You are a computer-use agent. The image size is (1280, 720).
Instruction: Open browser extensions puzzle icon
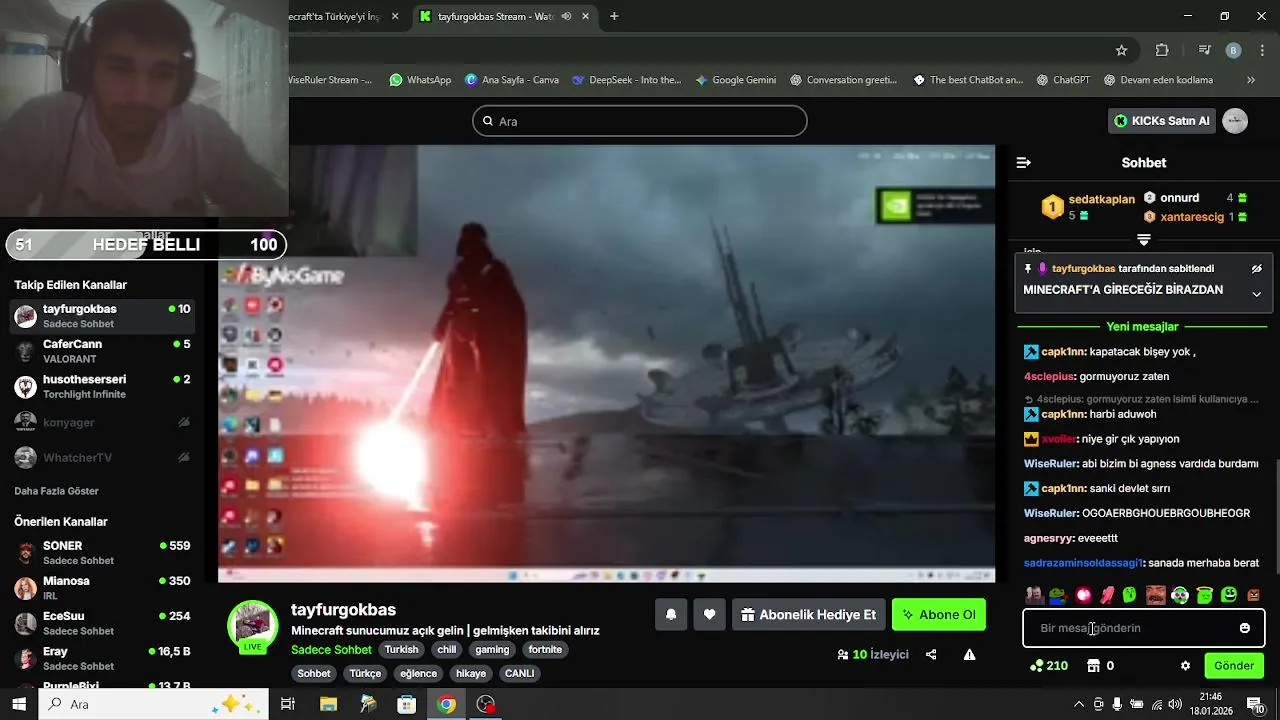pos(1162,50)
